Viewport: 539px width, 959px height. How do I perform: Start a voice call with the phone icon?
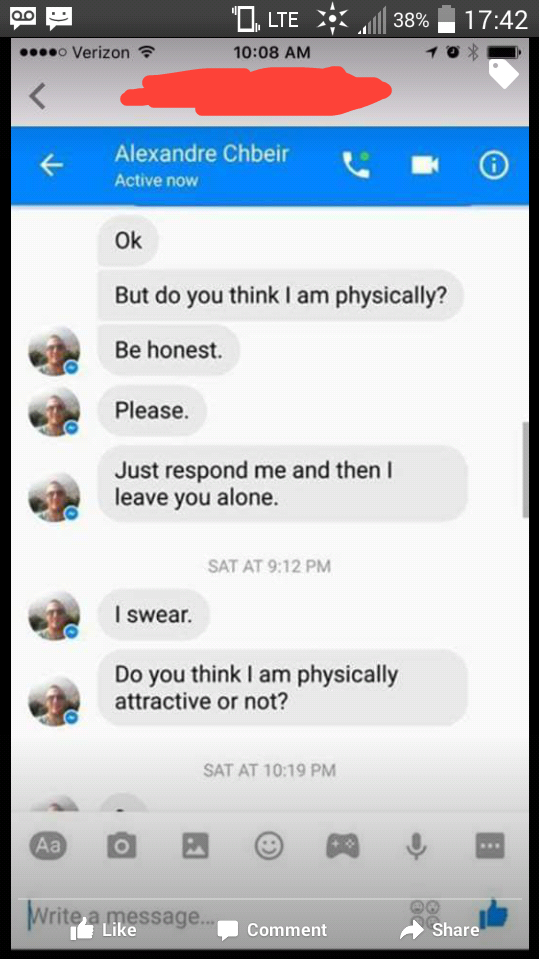356,165
